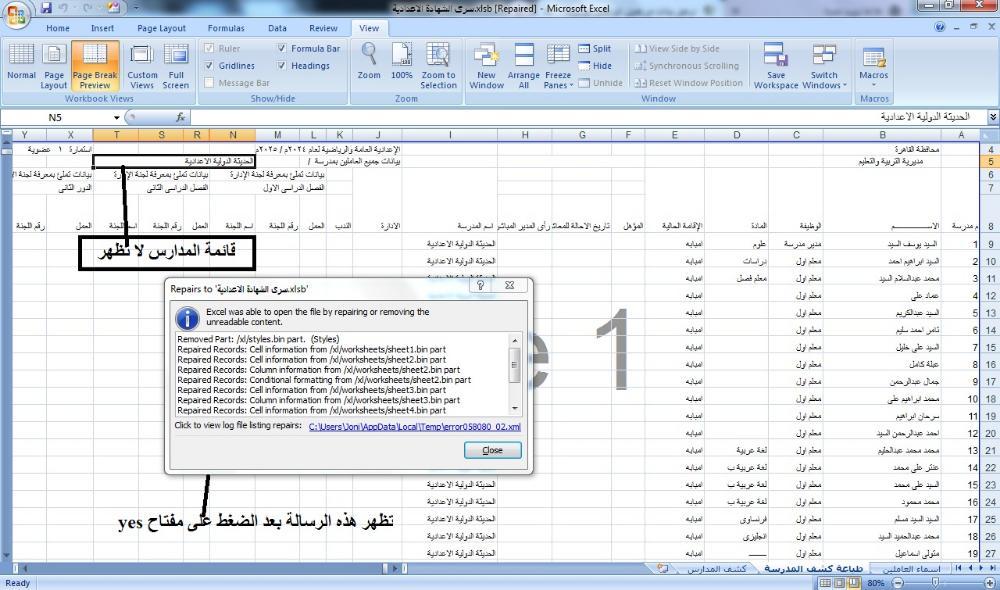
Task: Click the last sheet navigation arrow
Action: pos(992,568)
